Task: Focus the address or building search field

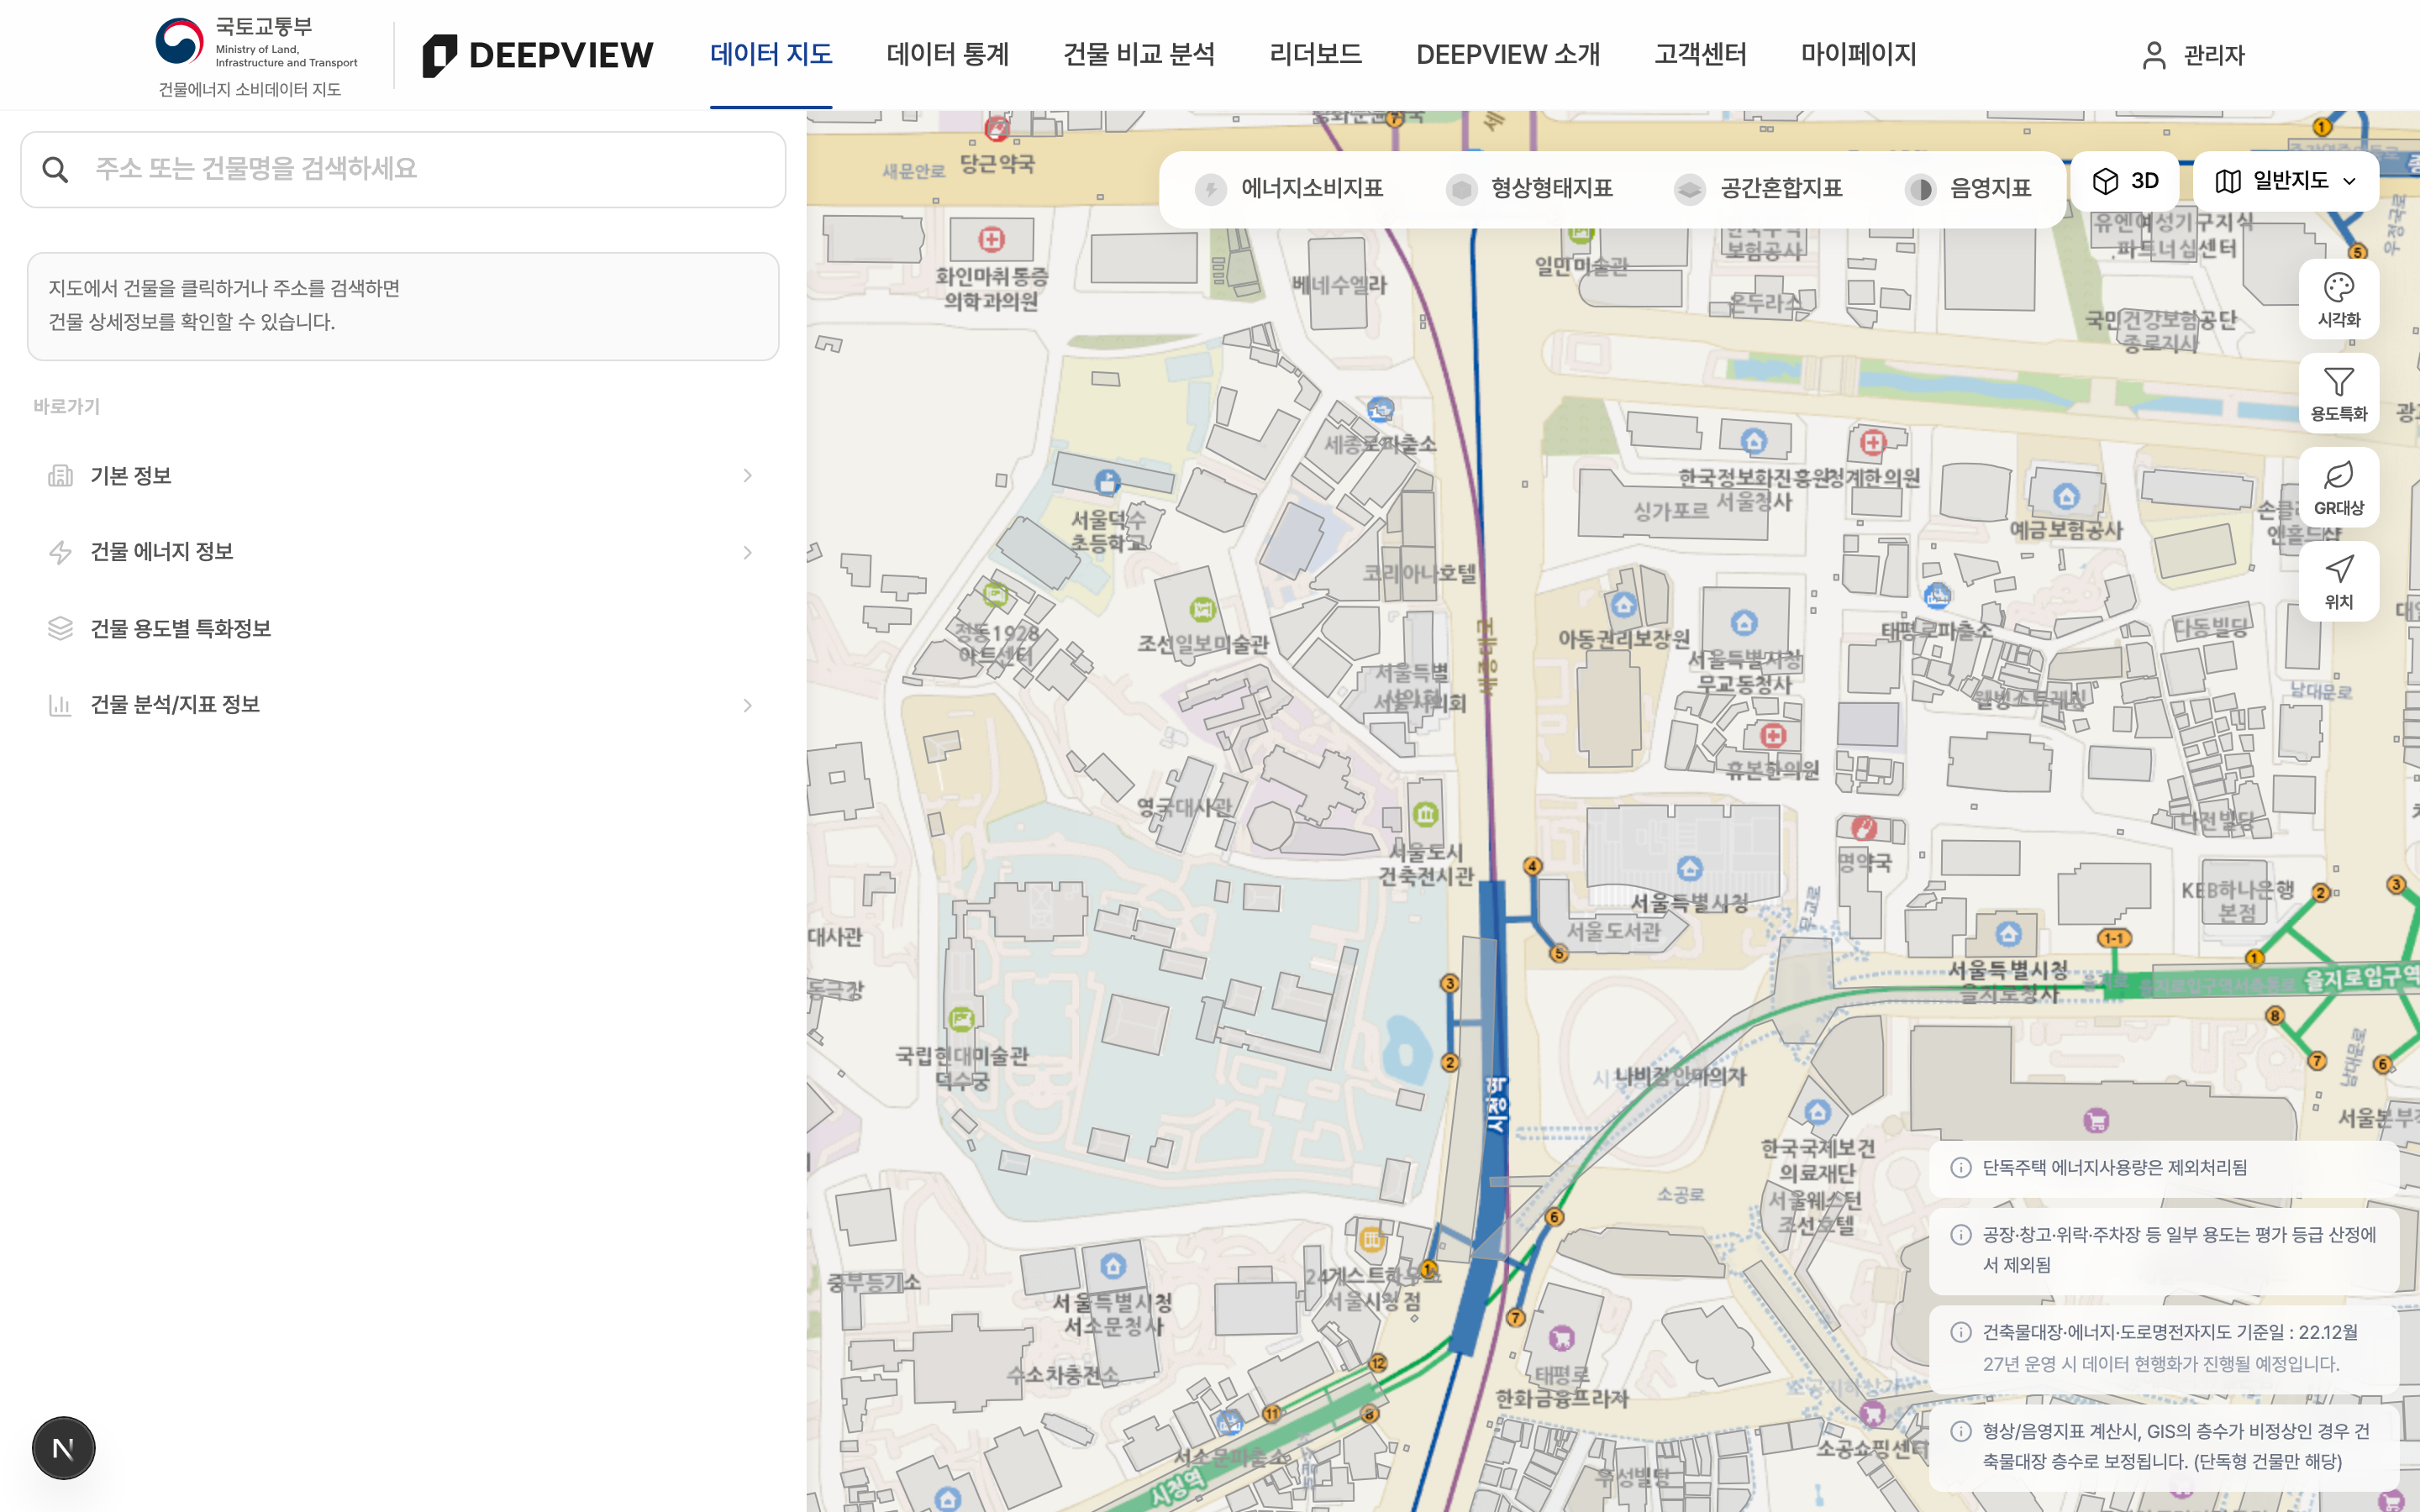Action: [x=403, y=169]
